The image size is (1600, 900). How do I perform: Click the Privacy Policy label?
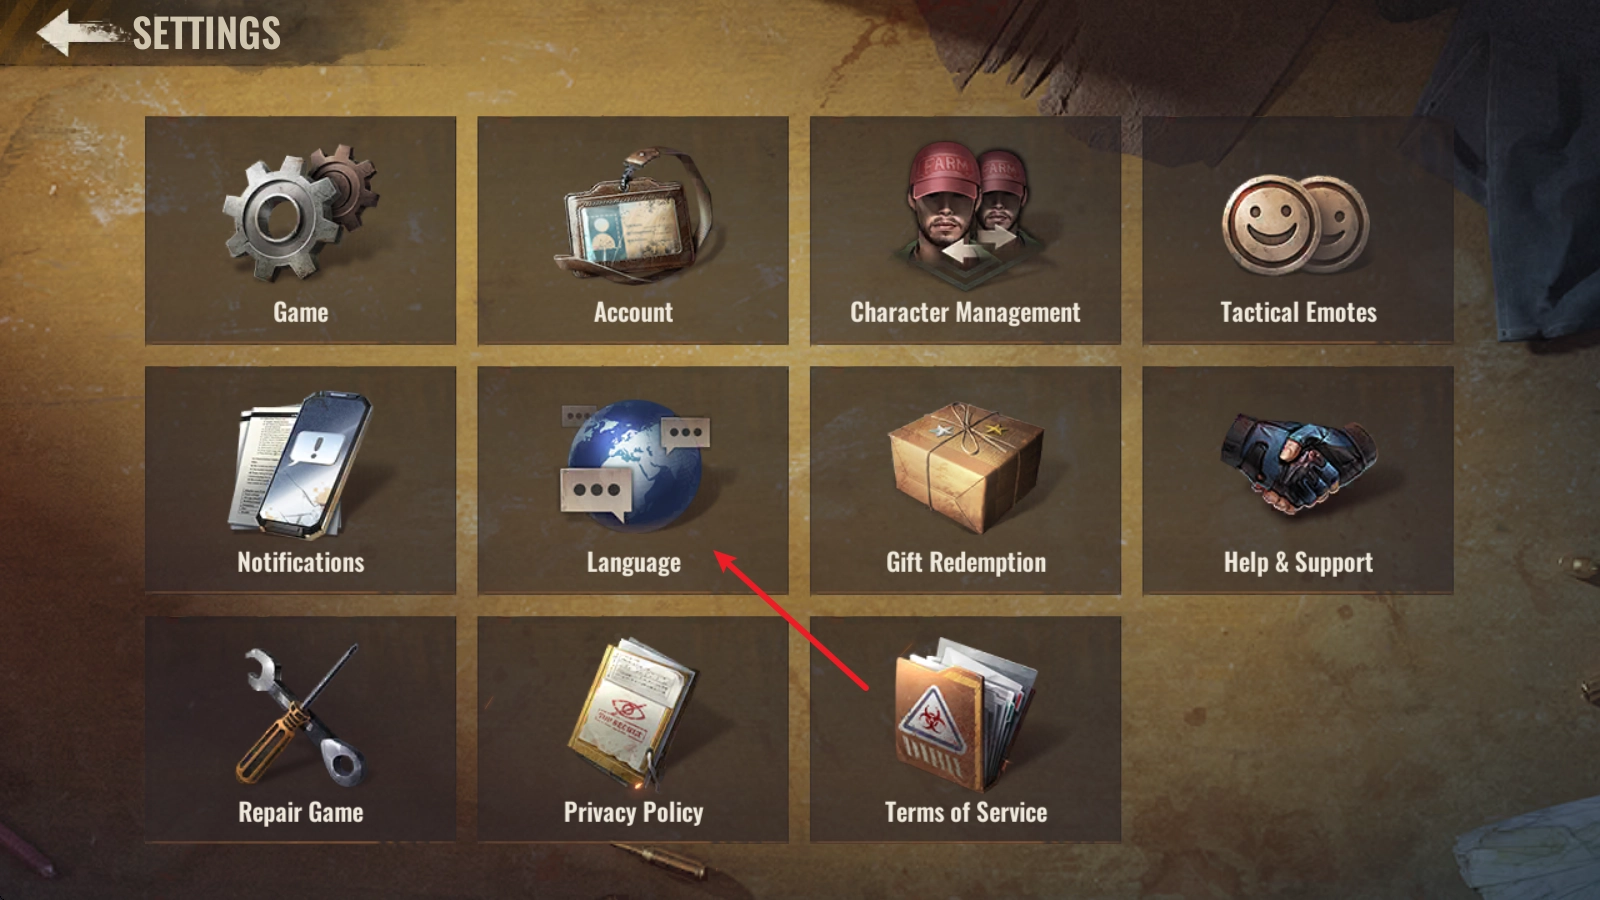(x=633, y=813)
